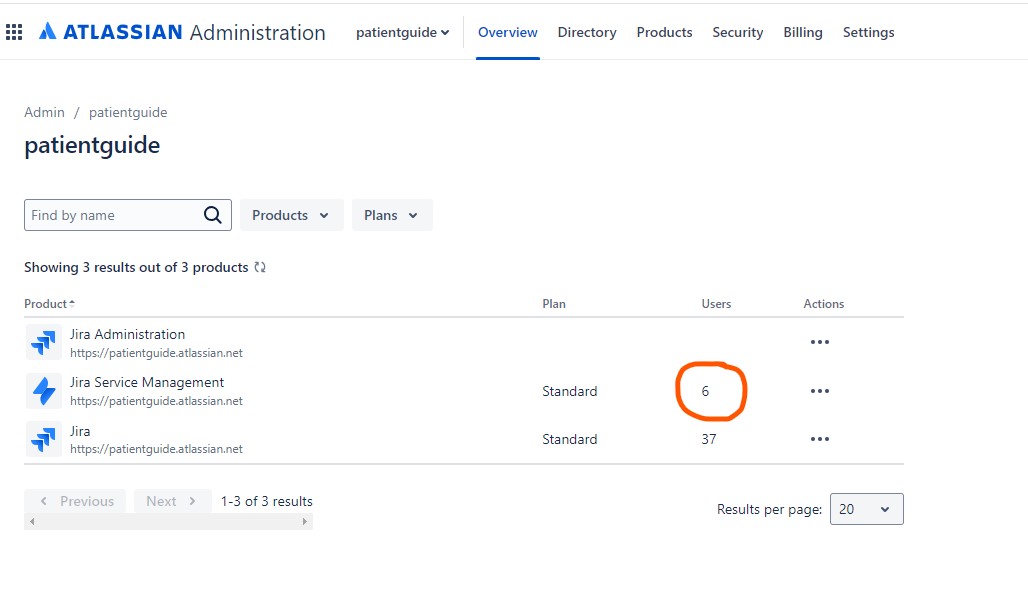Click the Standard plan for Jira Service Management
The width and height of the screenshot is (1028, 592).
pos(569,391)
